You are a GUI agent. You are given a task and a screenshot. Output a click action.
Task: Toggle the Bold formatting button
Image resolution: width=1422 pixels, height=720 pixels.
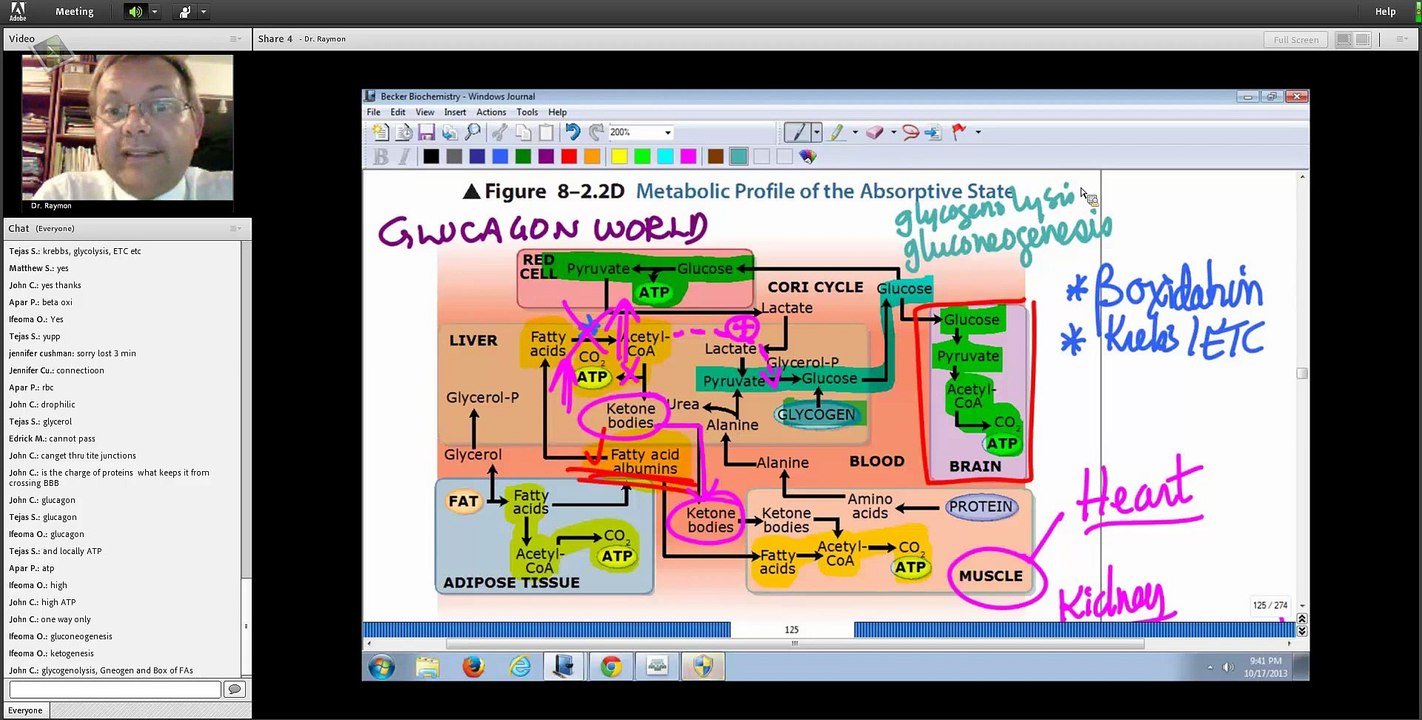(x=380, y=156)
